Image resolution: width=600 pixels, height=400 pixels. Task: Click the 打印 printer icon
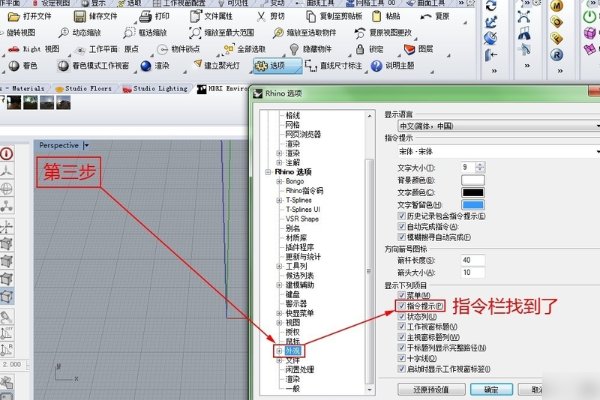point(145,16)
